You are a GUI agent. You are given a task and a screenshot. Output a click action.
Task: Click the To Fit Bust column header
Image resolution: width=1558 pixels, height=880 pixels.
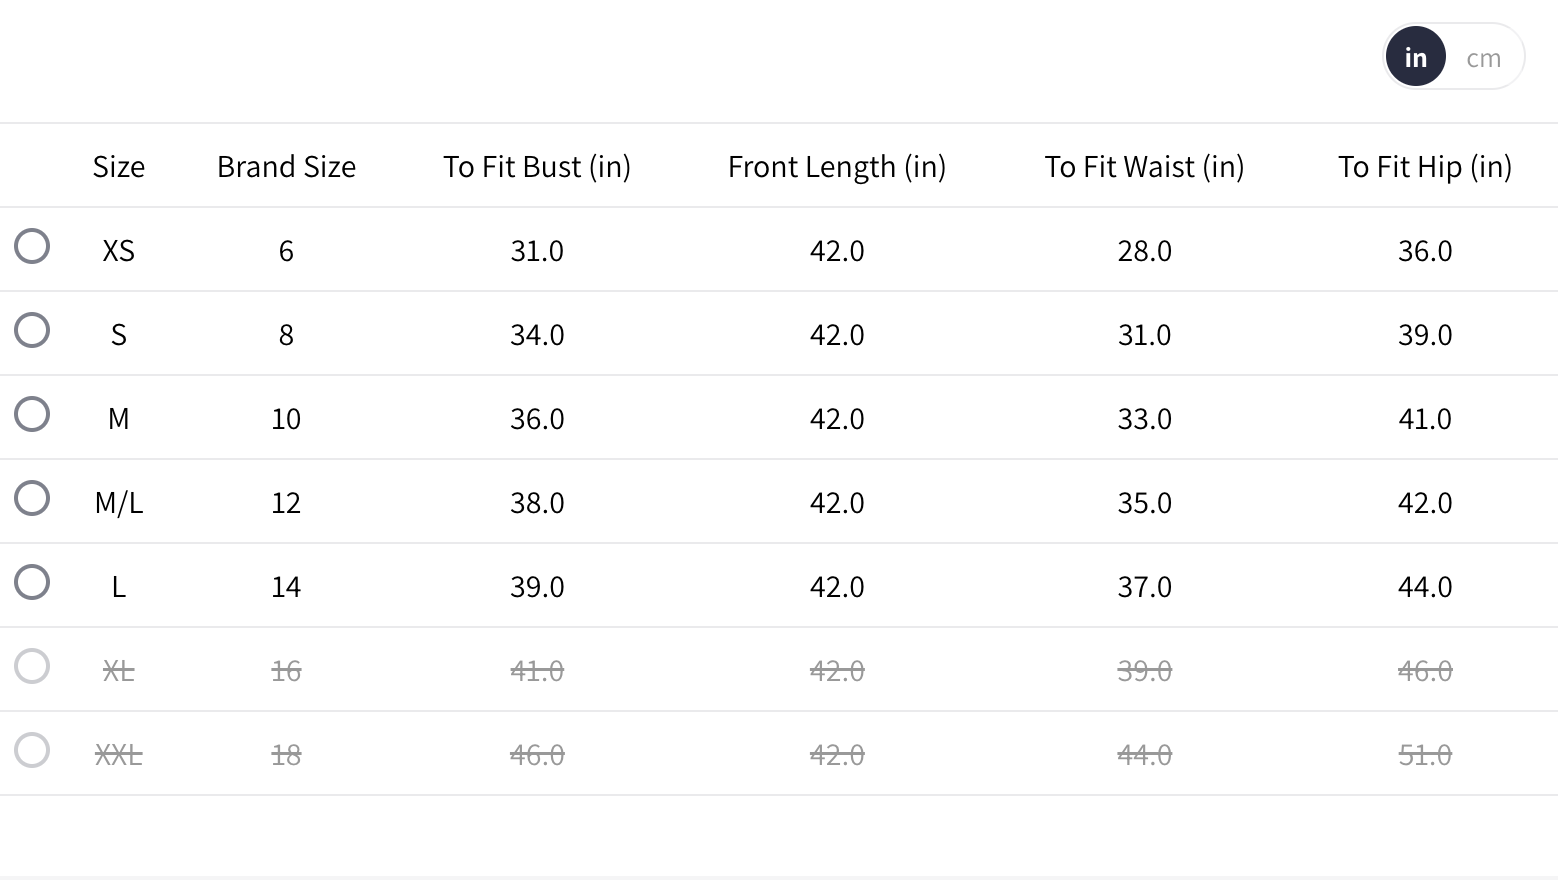(537, 166)
